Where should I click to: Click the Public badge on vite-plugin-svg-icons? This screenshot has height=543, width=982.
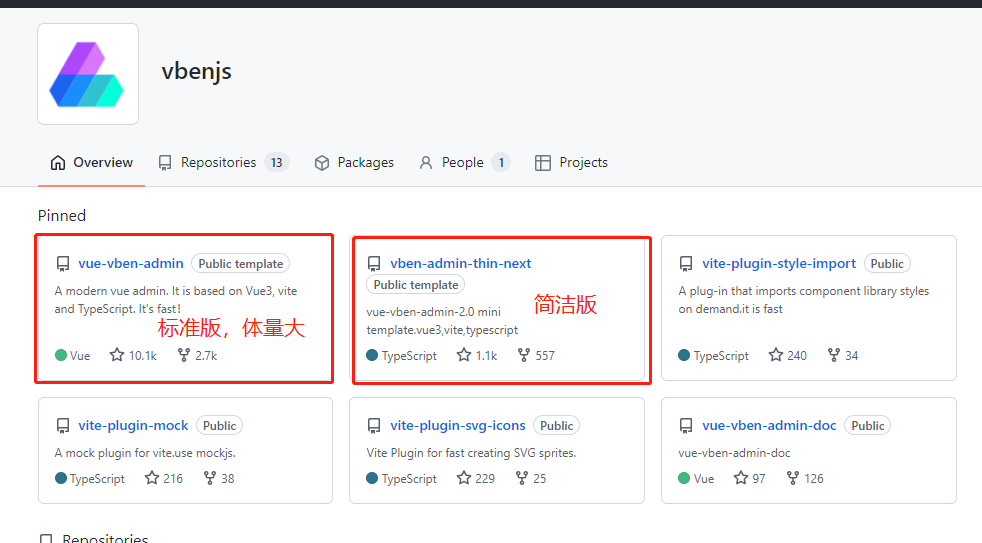click(x=556, y=426)
